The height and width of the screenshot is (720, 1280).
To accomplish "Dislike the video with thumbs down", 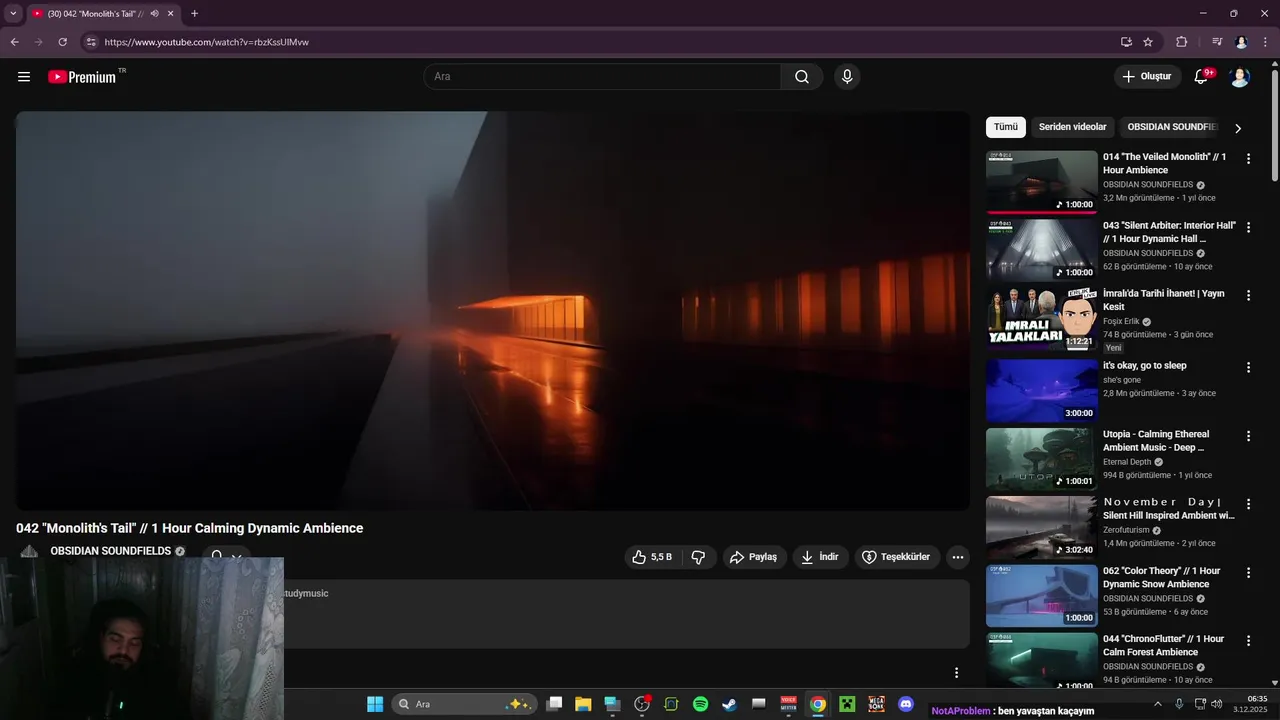I will point(699,557).
